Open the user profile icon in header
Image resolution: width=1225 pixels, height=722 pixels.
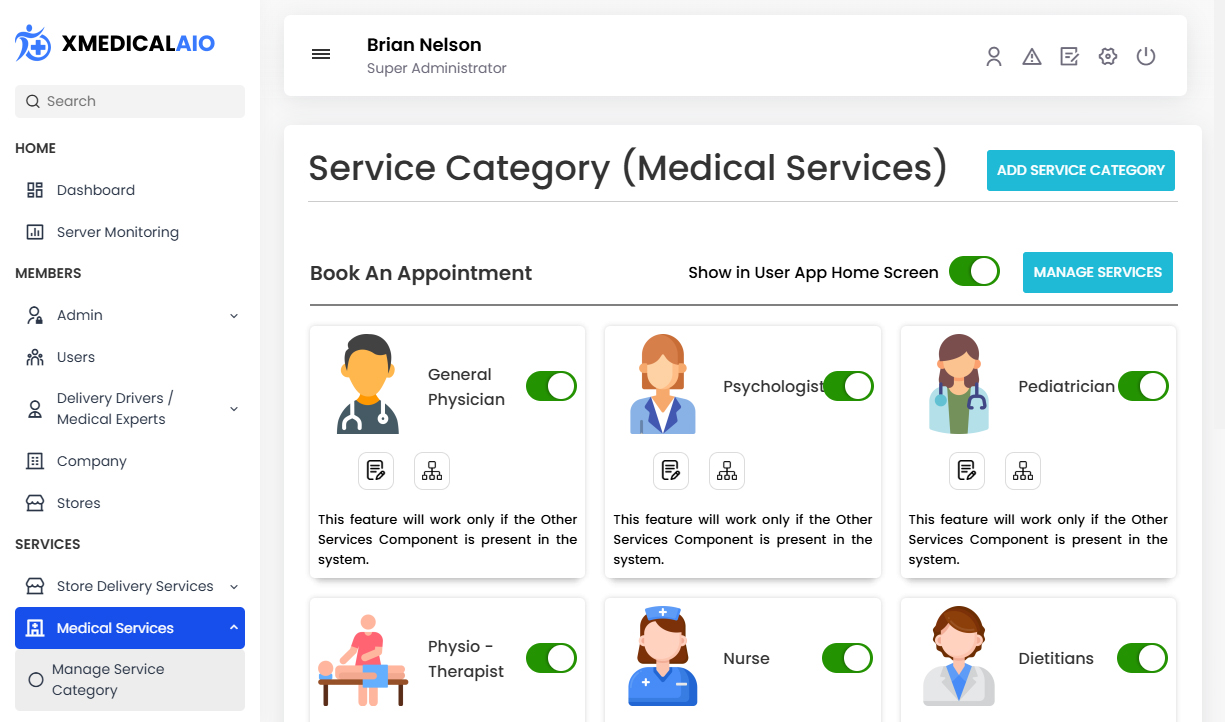(993, 57)
